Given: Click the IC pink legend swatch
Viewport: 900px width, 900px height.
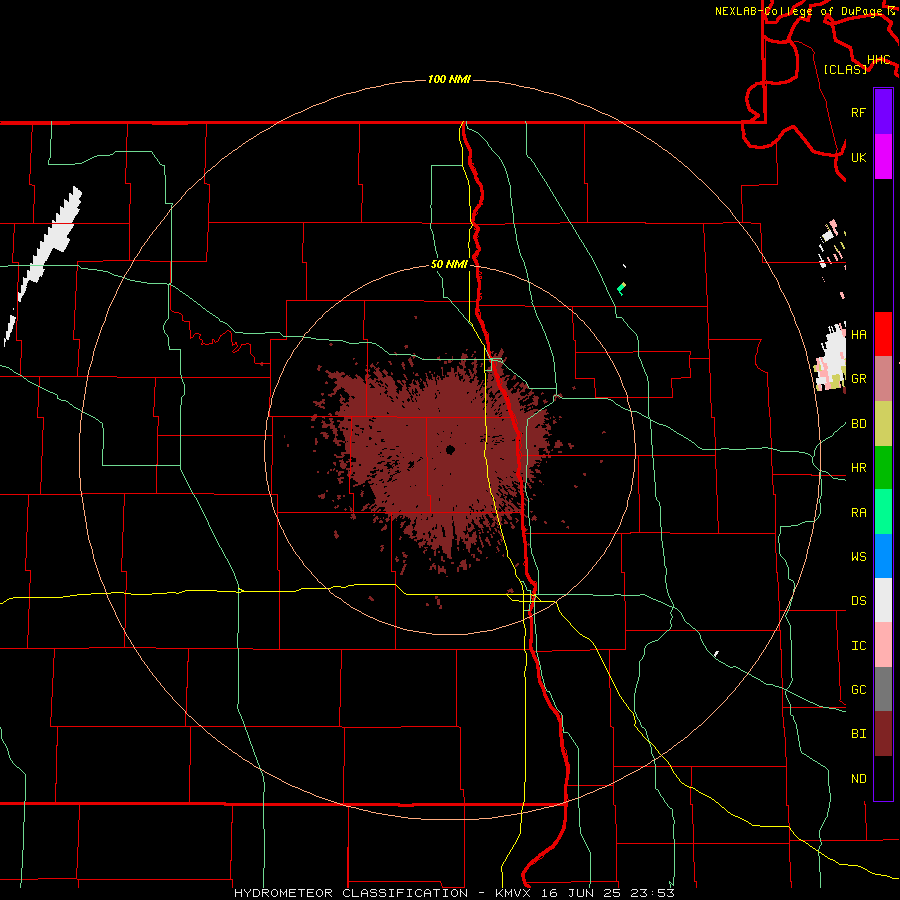Looking at the screenshot, I should point(883,645).
